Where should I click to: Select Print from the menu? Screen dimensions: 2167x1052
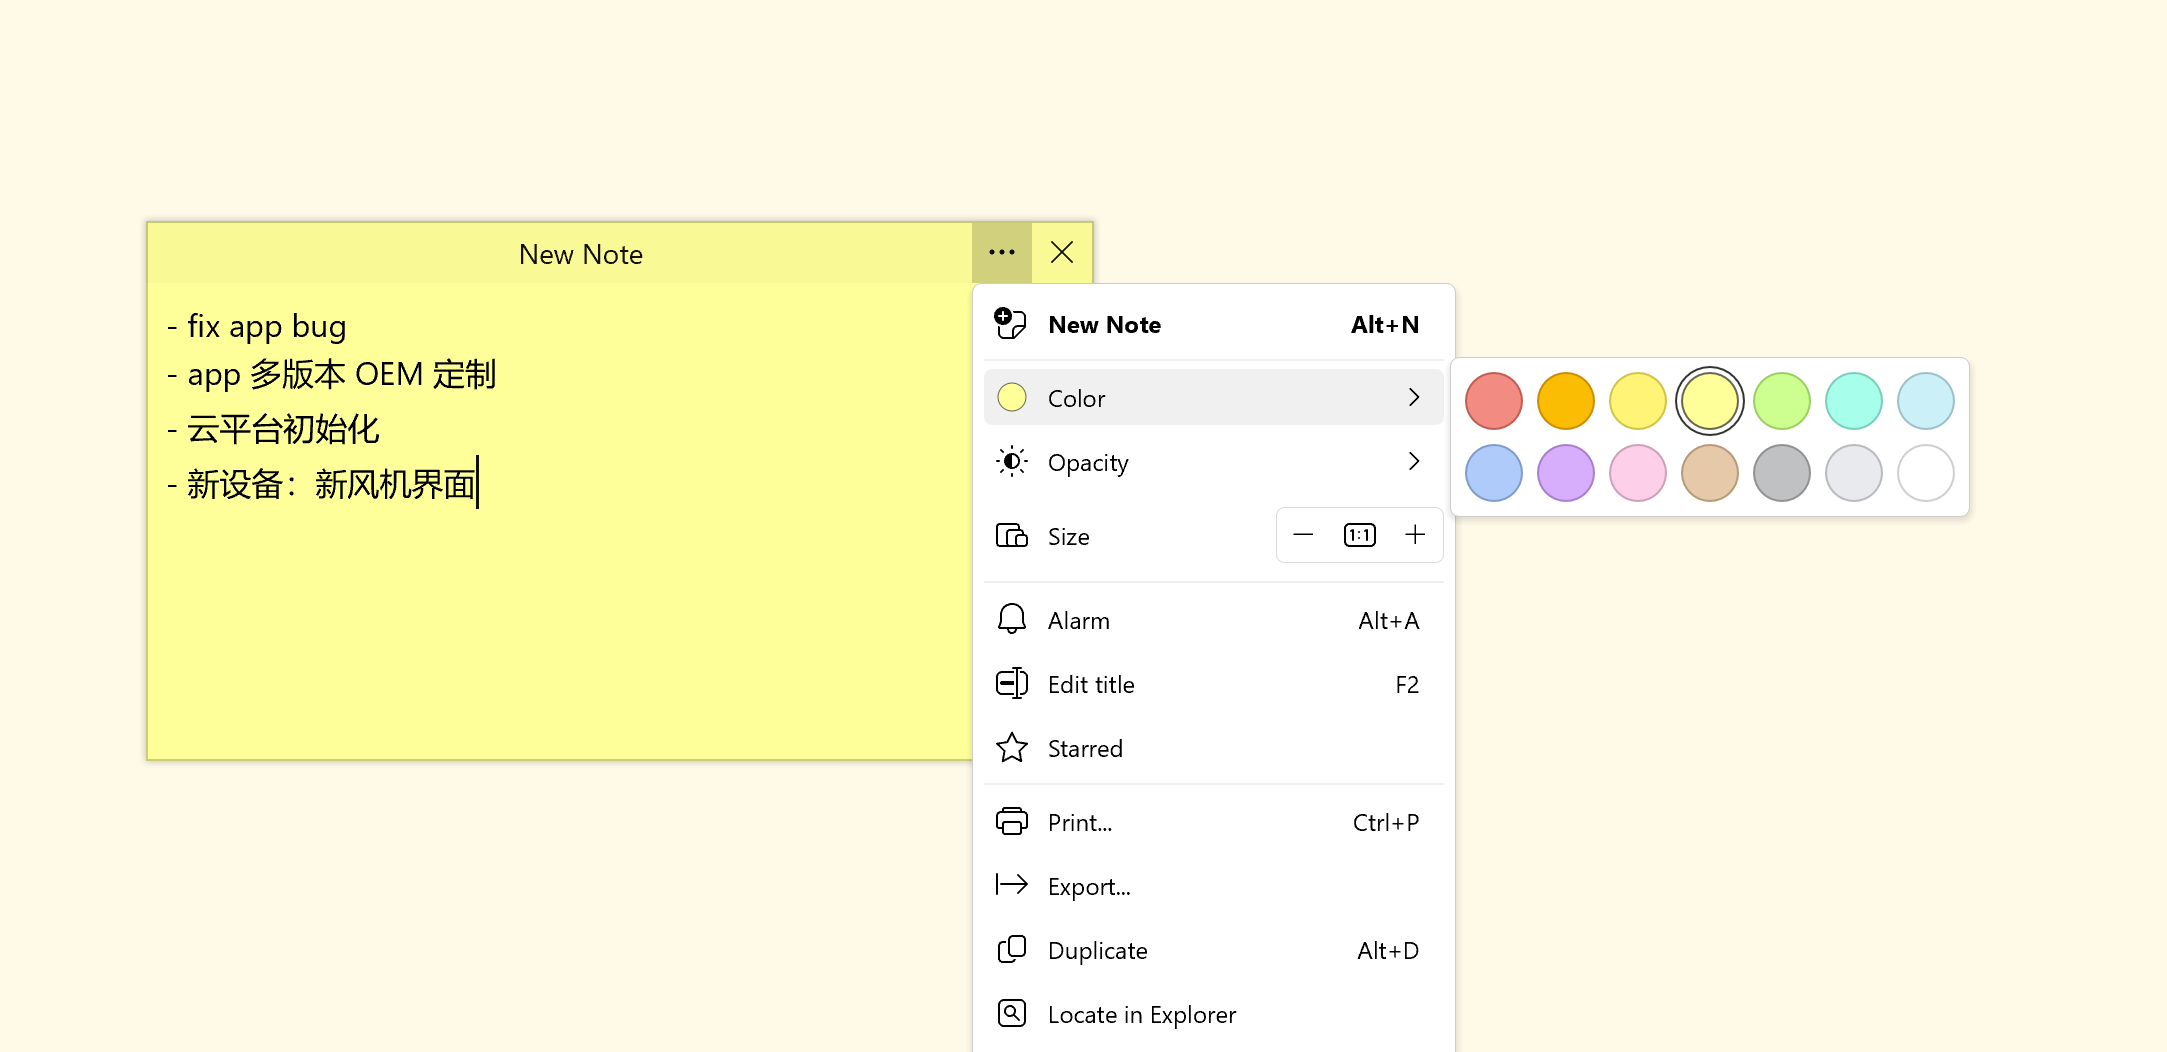pyautogui.click(x=1078, y=821)
